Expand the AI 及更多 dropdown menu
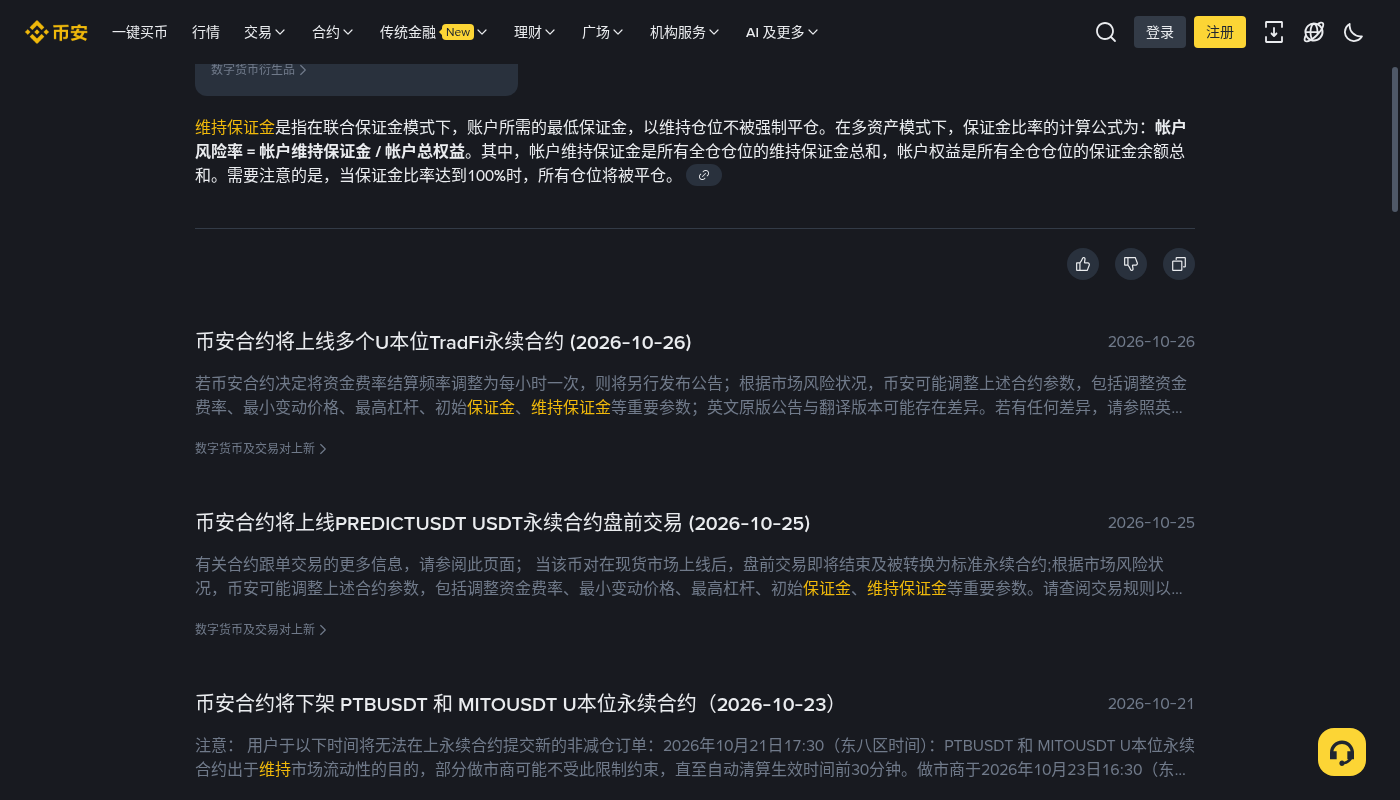Viewport: 1400px width, 800px height. click(x=782, y=32)
